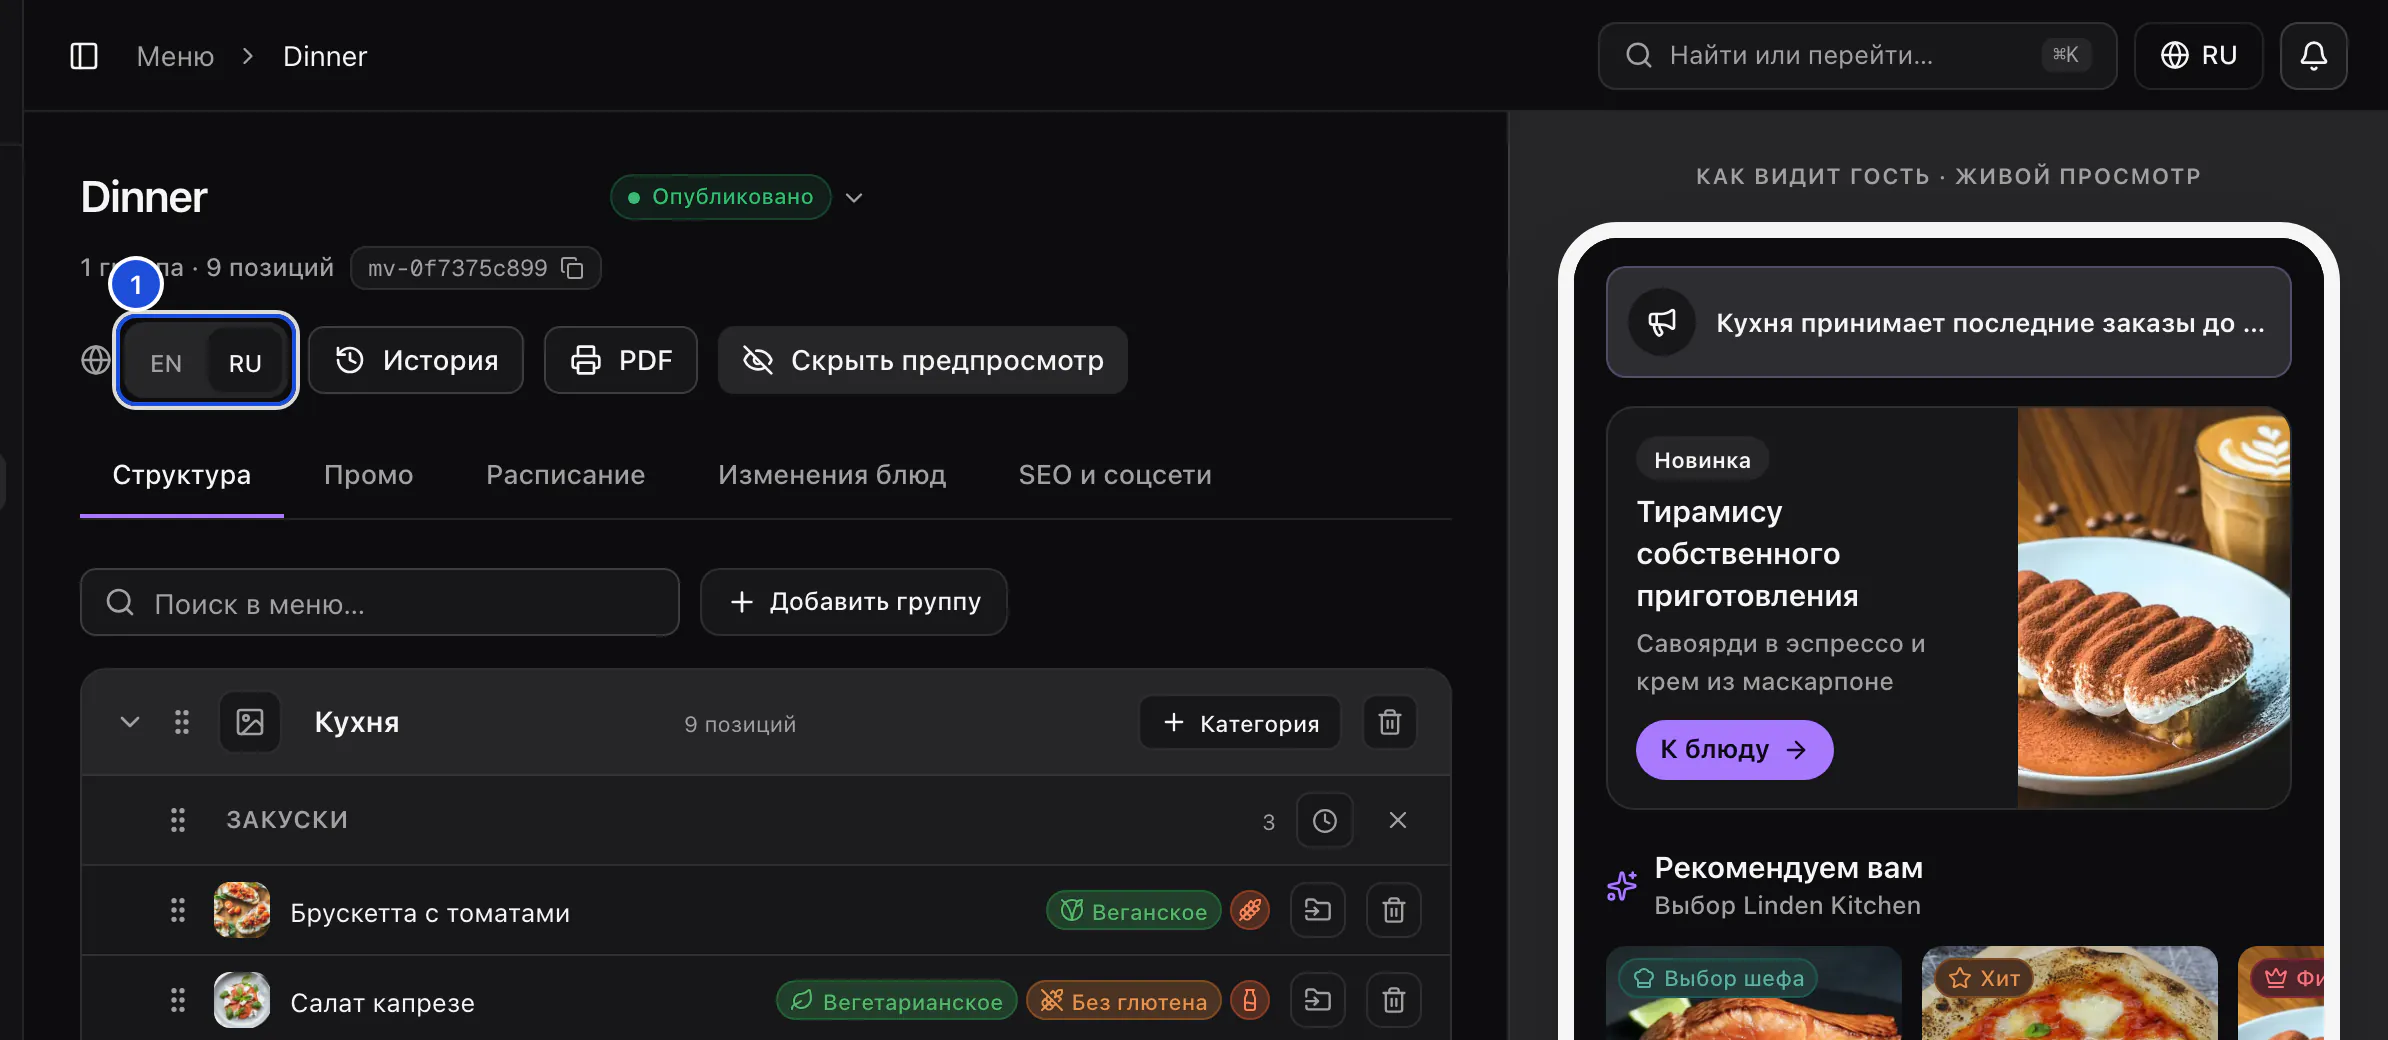Viewport: 2388px width, 1040px height.
Task: Delete Брускетта с томатами
Action: point(1394,910)
